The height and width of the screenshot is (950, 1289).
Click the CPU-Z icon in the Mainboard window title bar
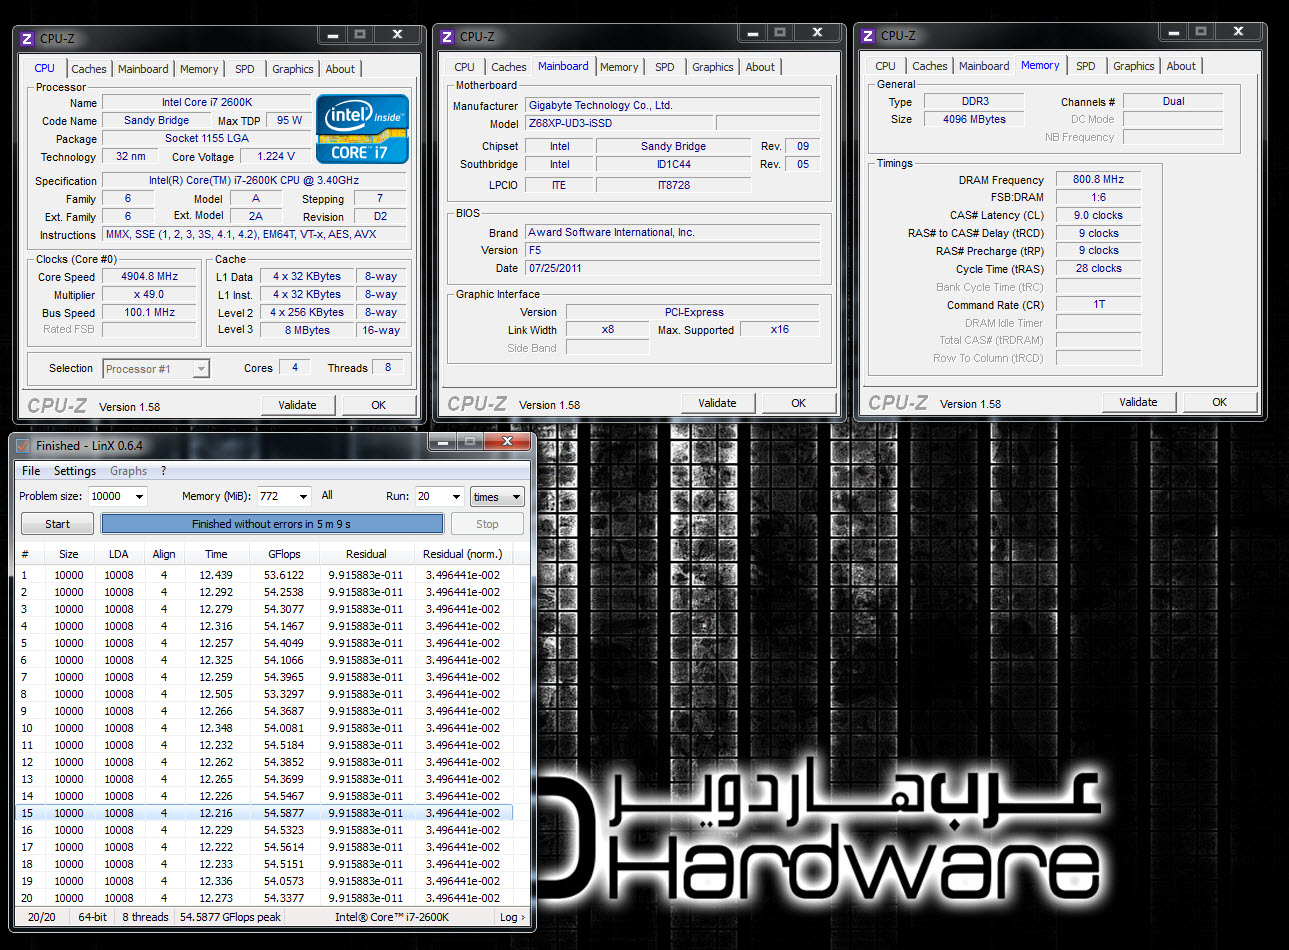[x=447, y=37]
